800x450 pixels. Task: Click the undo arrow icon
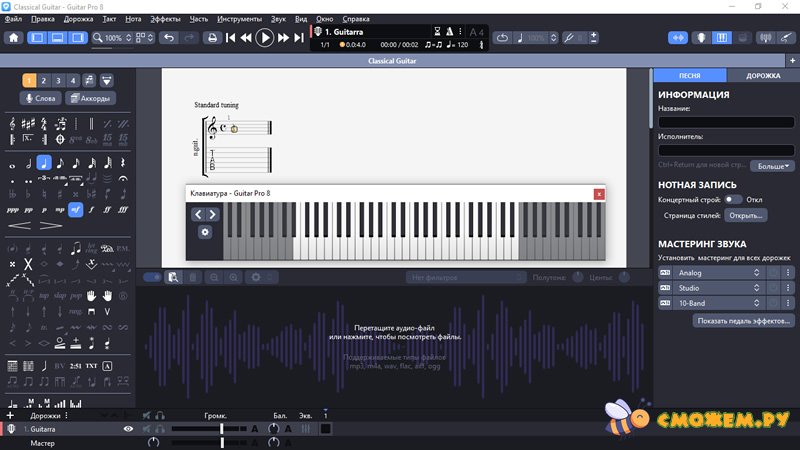(167, 38)
